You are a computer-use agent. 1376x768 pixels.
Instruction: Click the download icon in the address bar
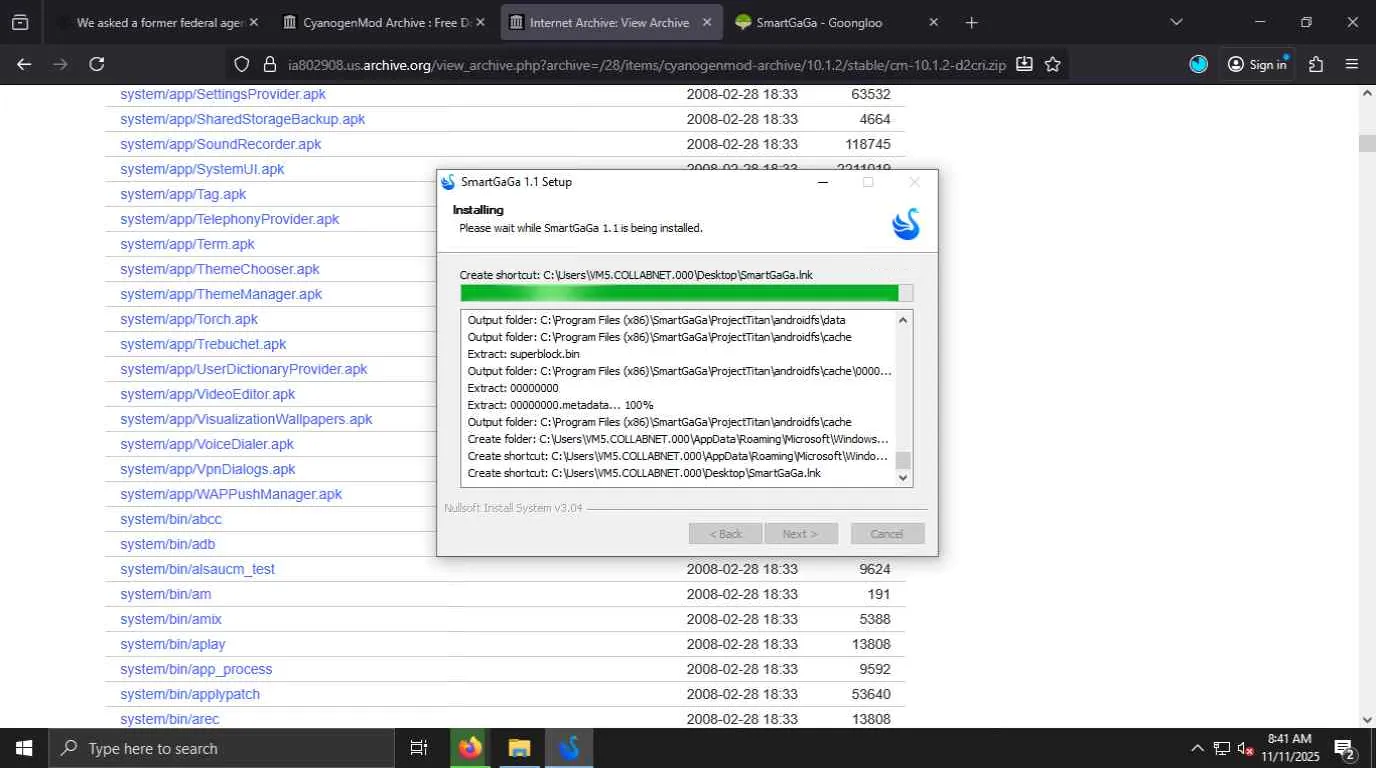[1024, 64]
